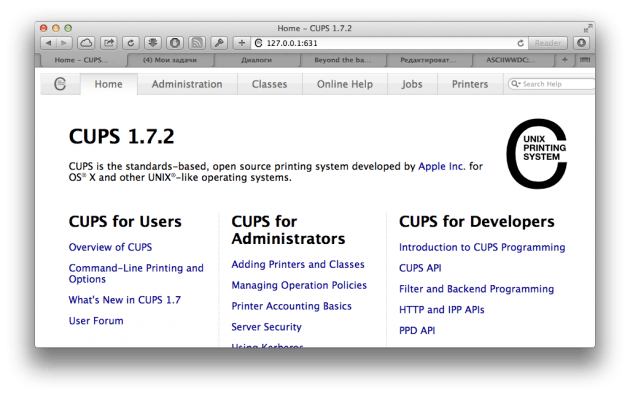Click into the Search Help field
630x396 pixels.
(551, 84)
